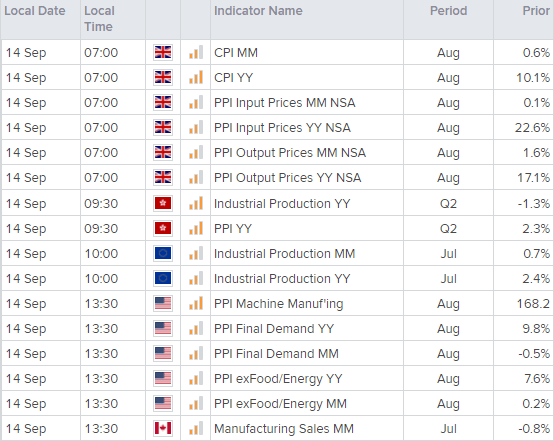
Task: Select the PPI Machine Manuf'ing indicator
Action: coord(278,304)
